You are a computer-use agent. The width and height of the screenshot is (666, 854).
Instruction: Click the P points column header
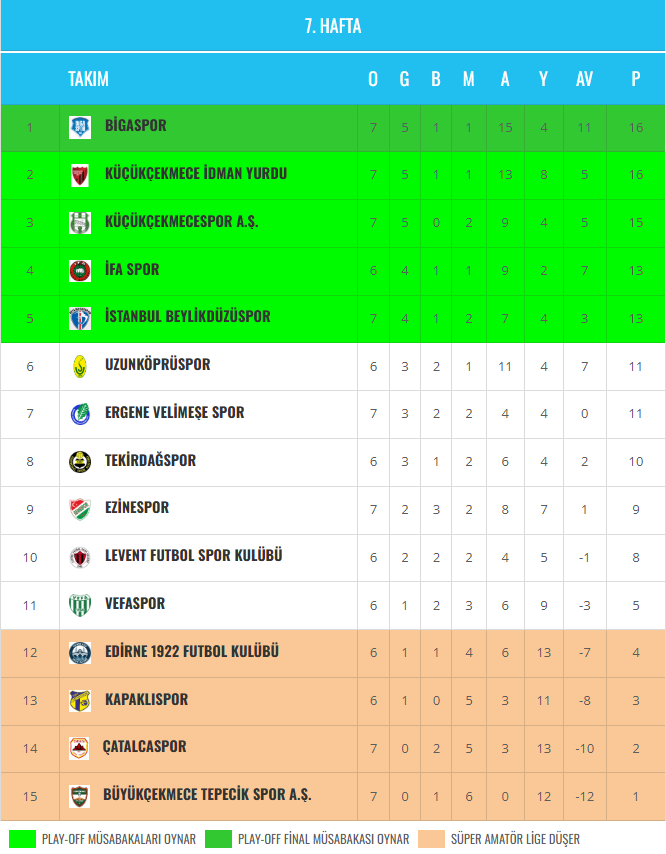coord(636,79)
